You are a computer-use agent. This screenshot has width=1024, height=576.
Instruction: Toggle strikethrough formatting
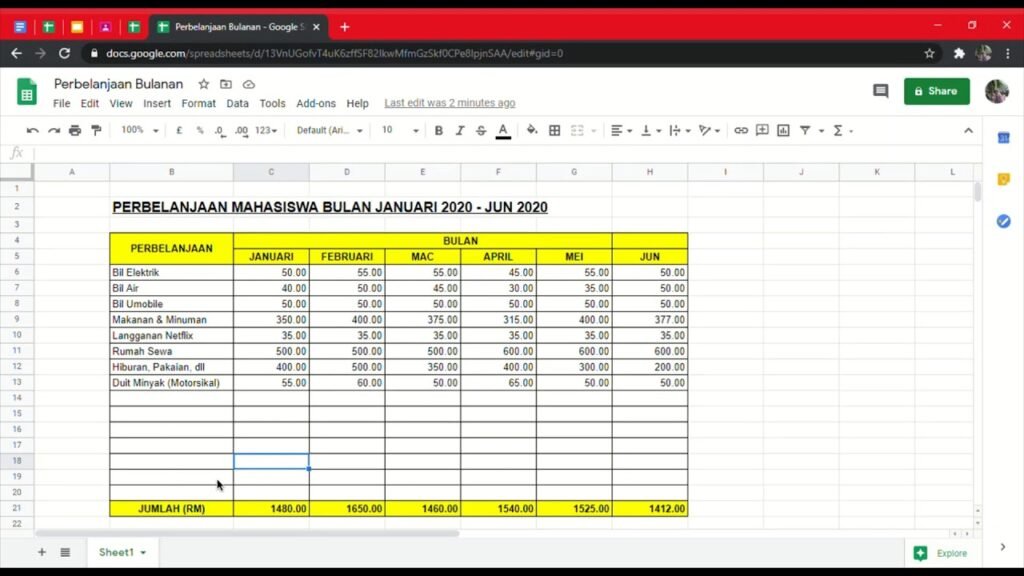(x=481, y=130)
